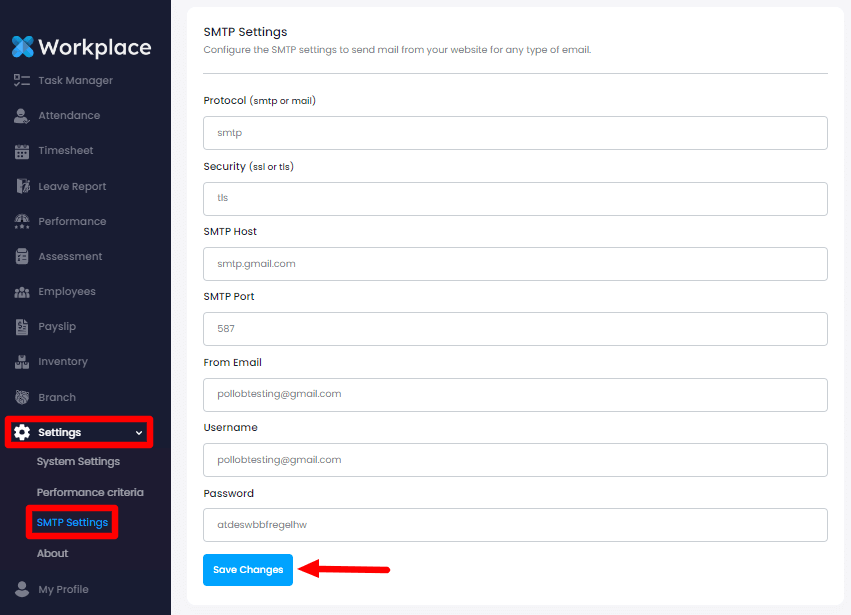The width and height of the screenshot is (851, 615).
Task: Click the Branch fingerprint icon
Action: [22, 397]
